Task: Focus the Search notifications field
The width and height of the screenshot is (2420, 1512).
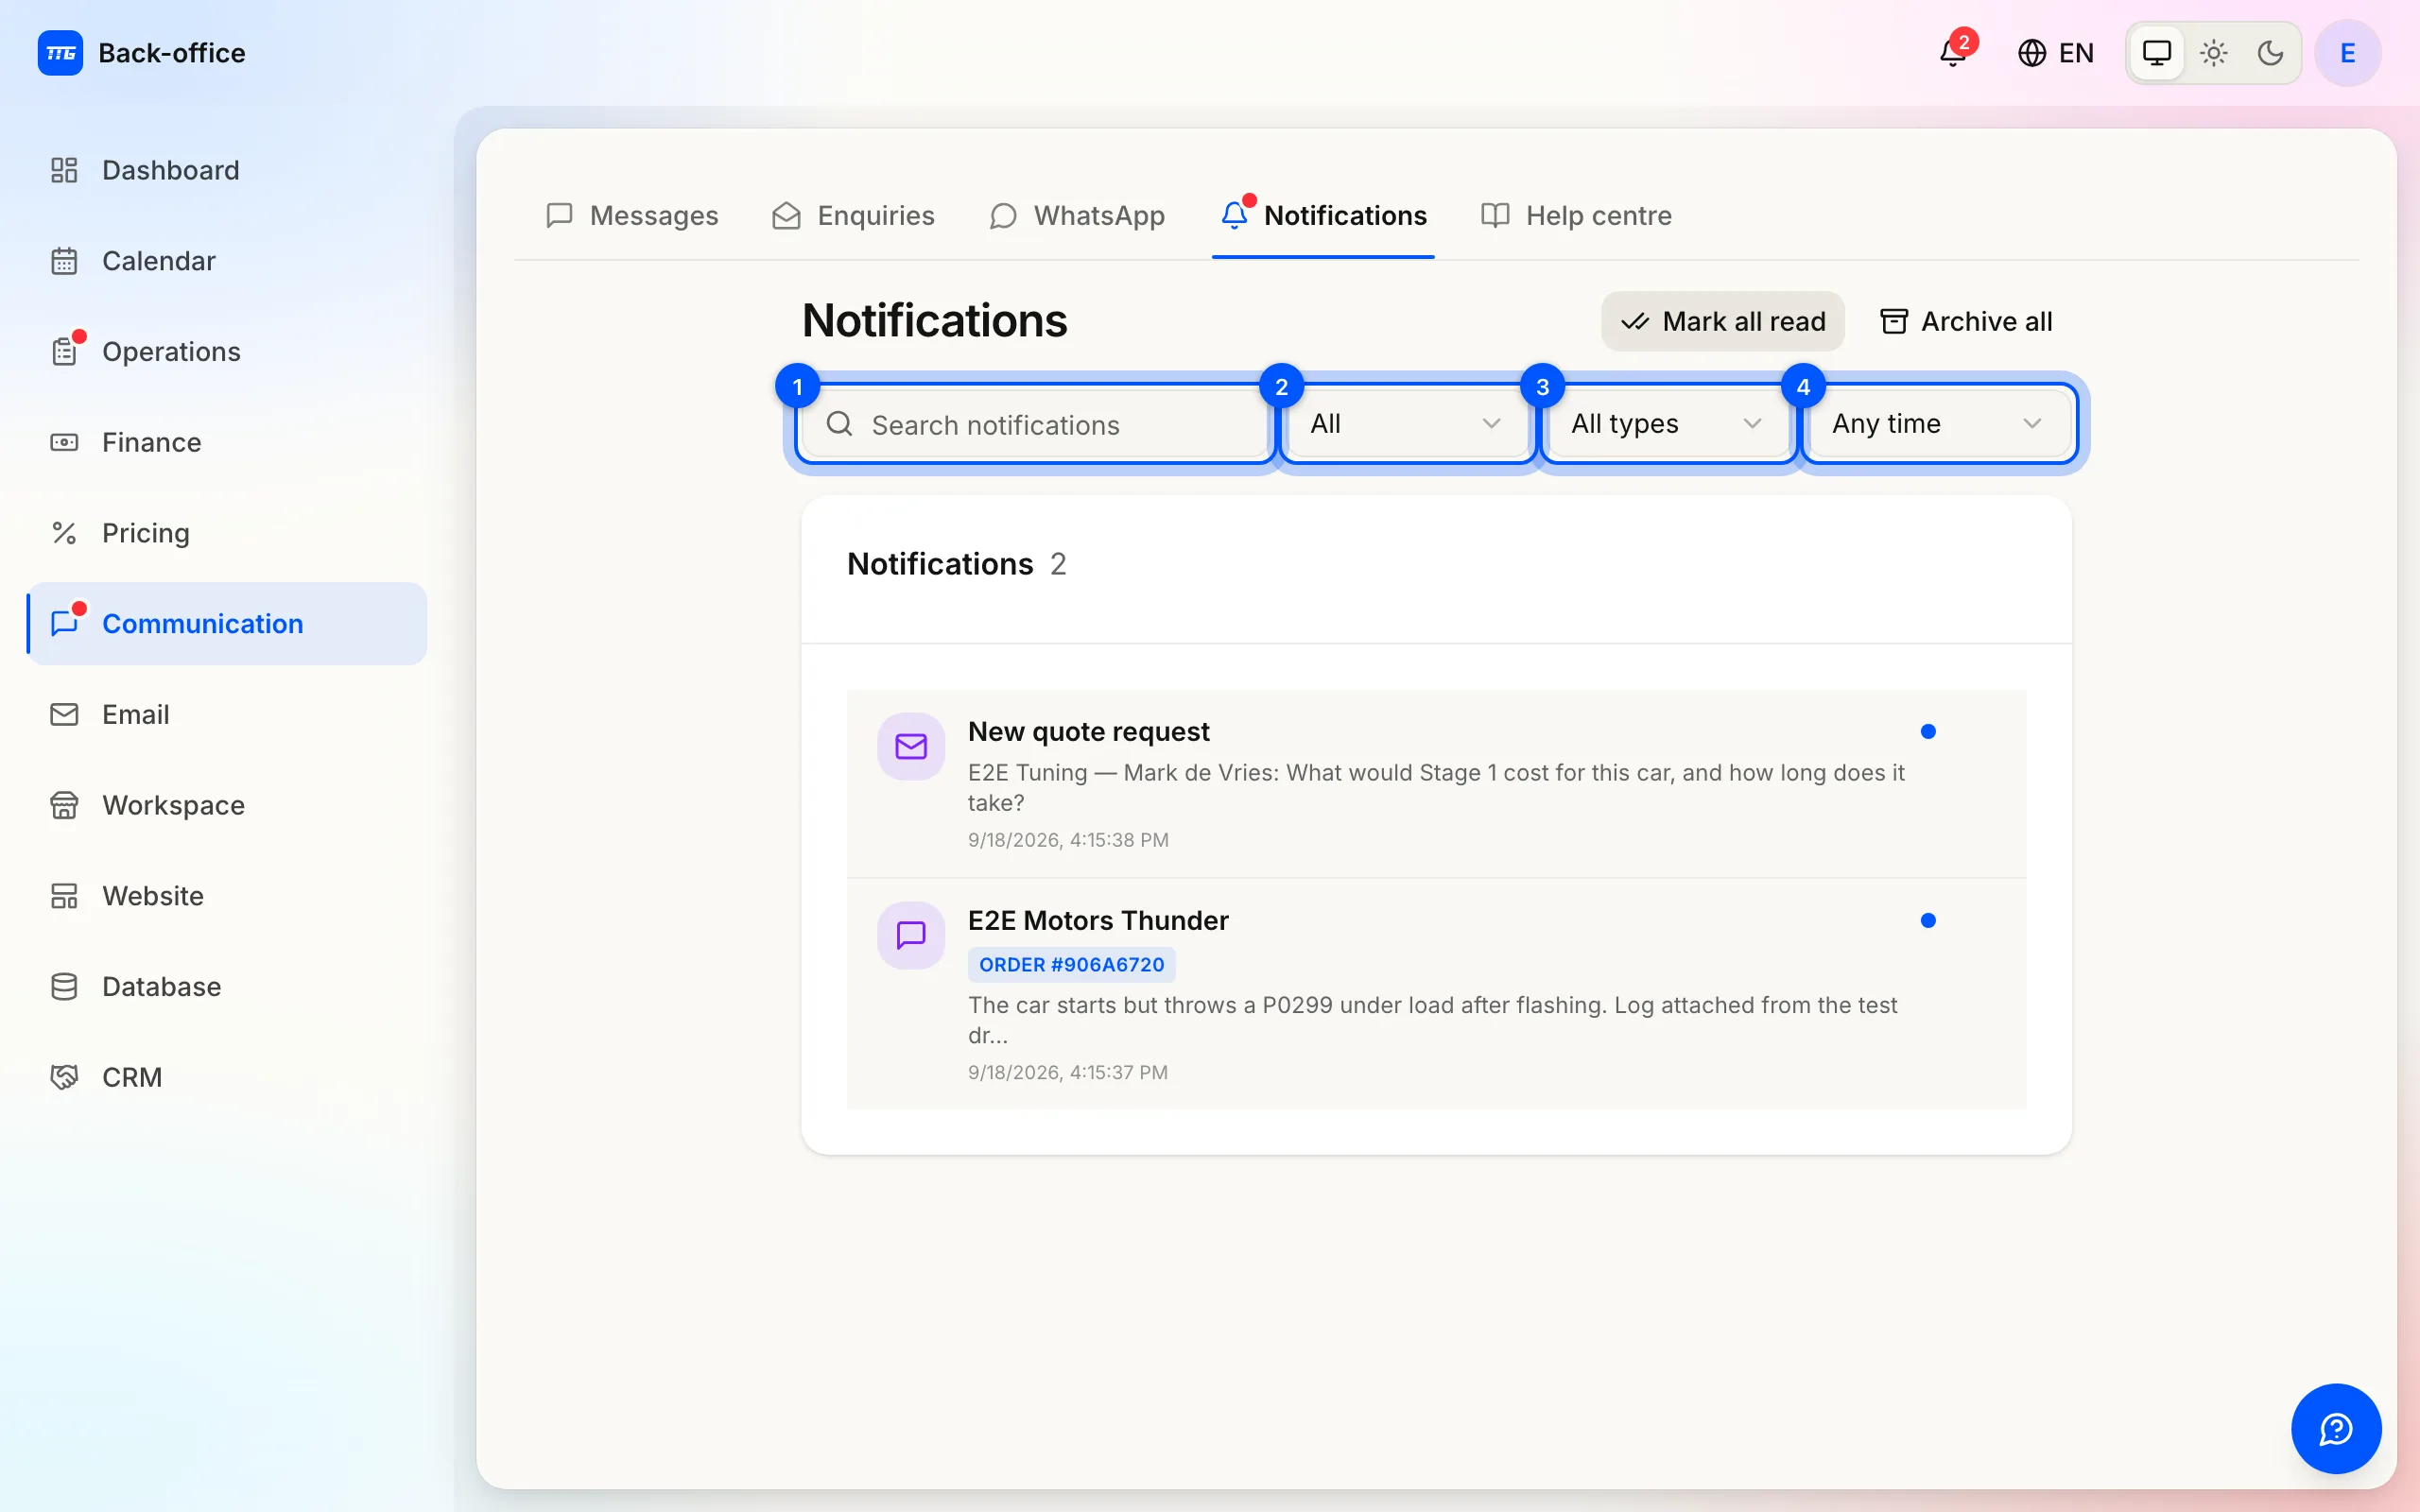Action: tap(1035, 424)
